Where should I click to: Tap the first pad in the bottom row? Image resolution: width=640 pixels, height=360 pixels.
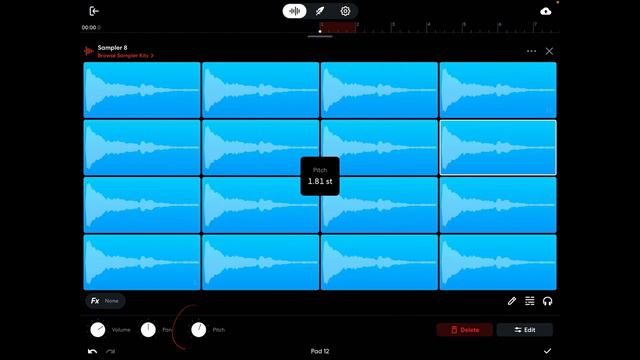click(142, 262)
